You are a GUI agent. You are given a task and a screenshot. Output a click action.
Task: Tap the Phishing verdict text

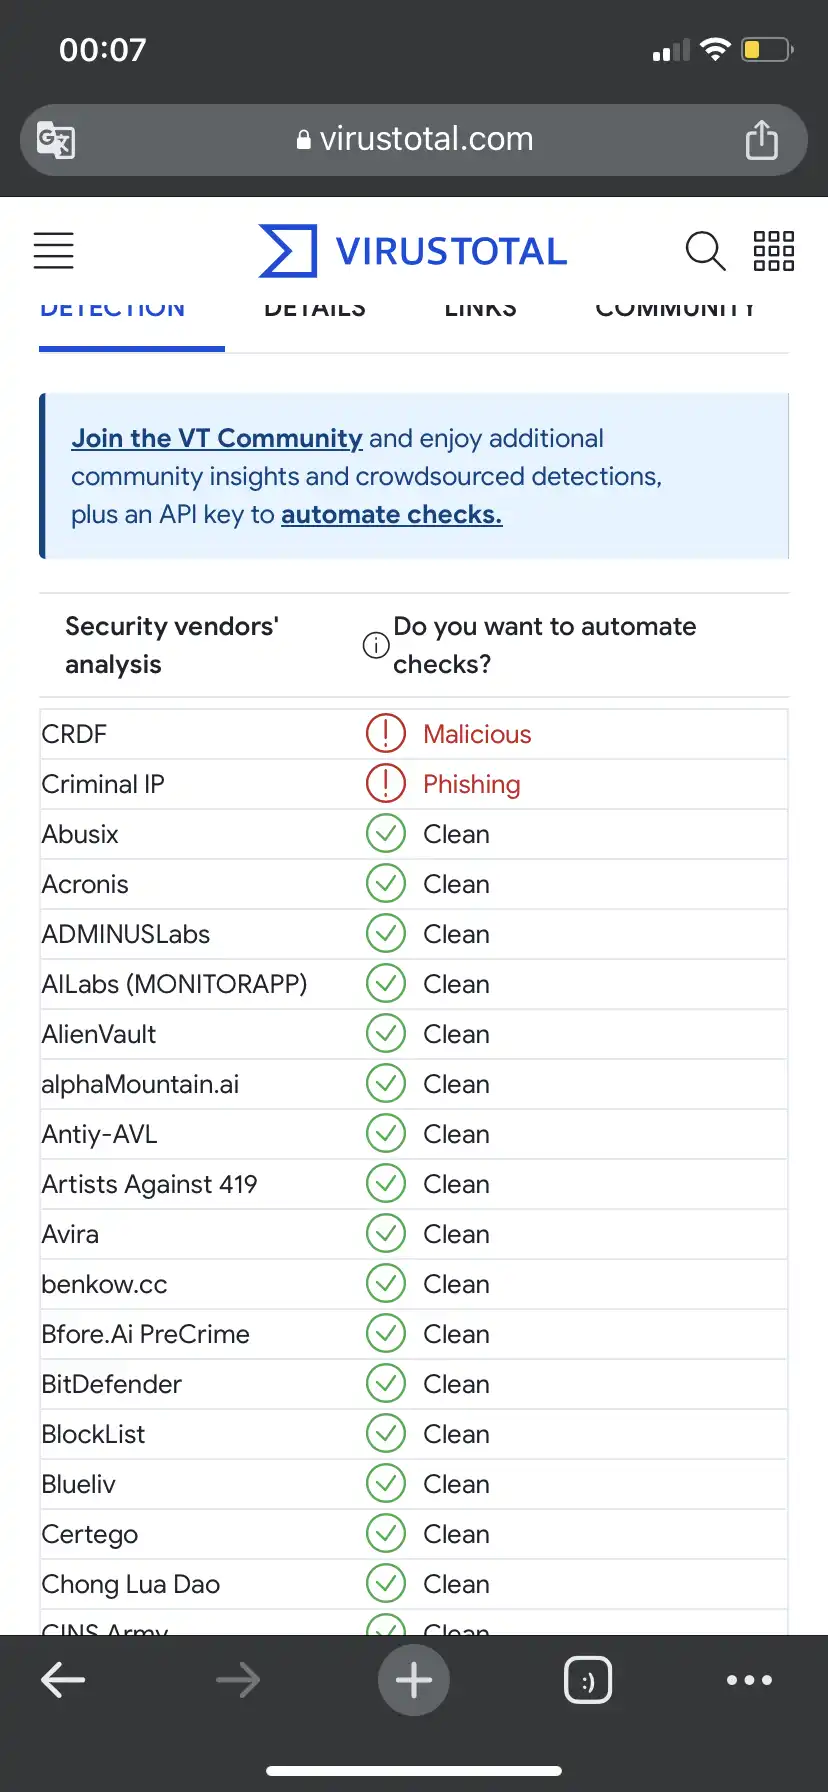472,784
